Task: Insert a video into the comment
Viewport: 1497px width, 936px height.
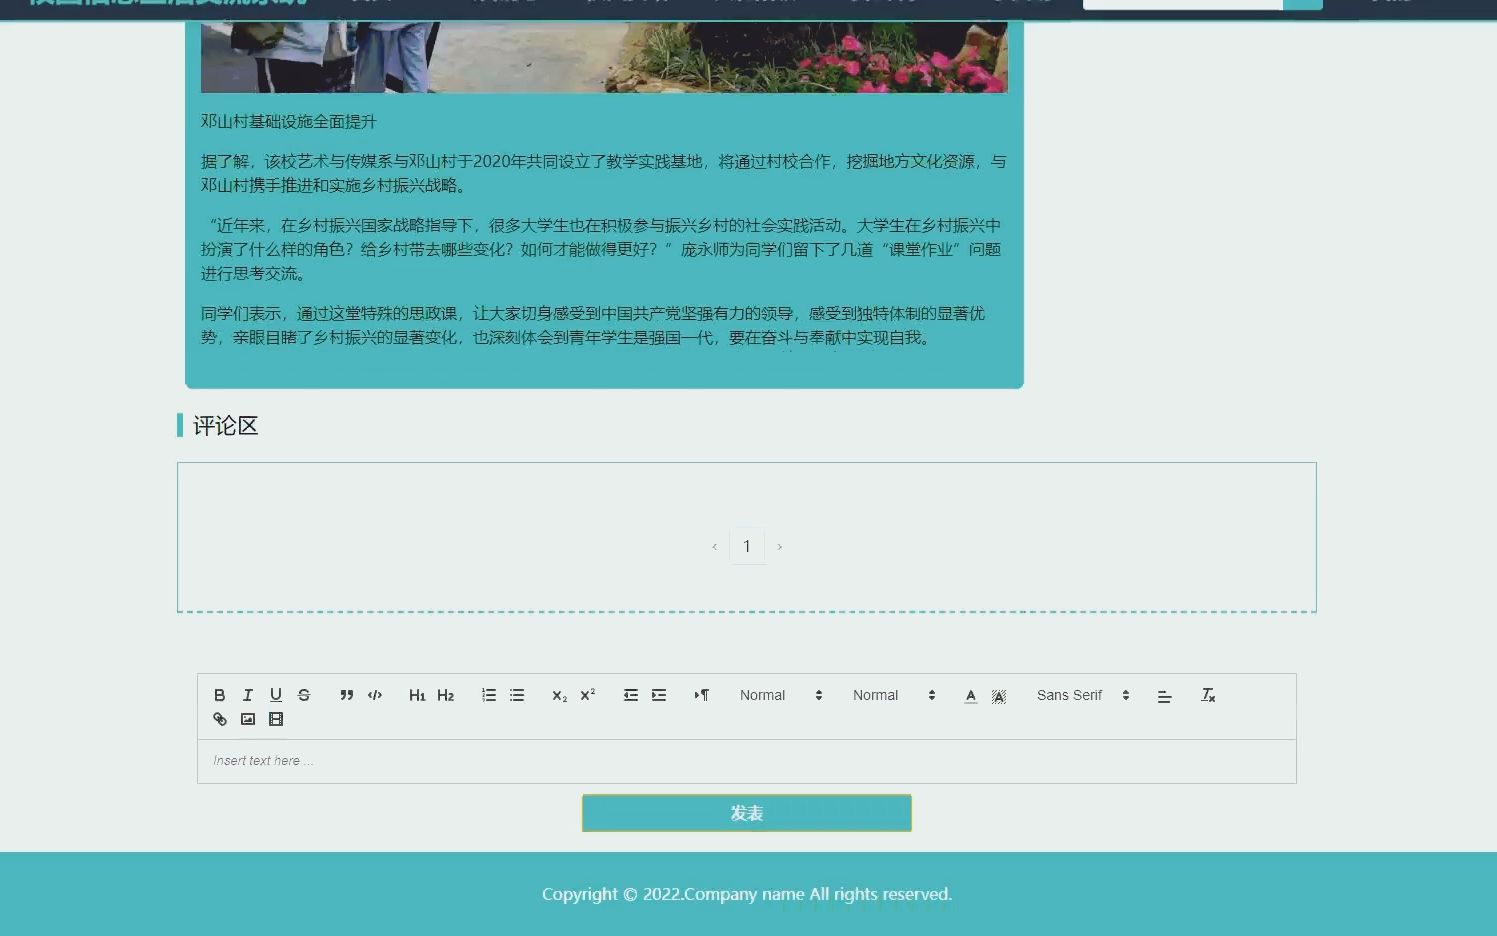Action: coord(275,719)
